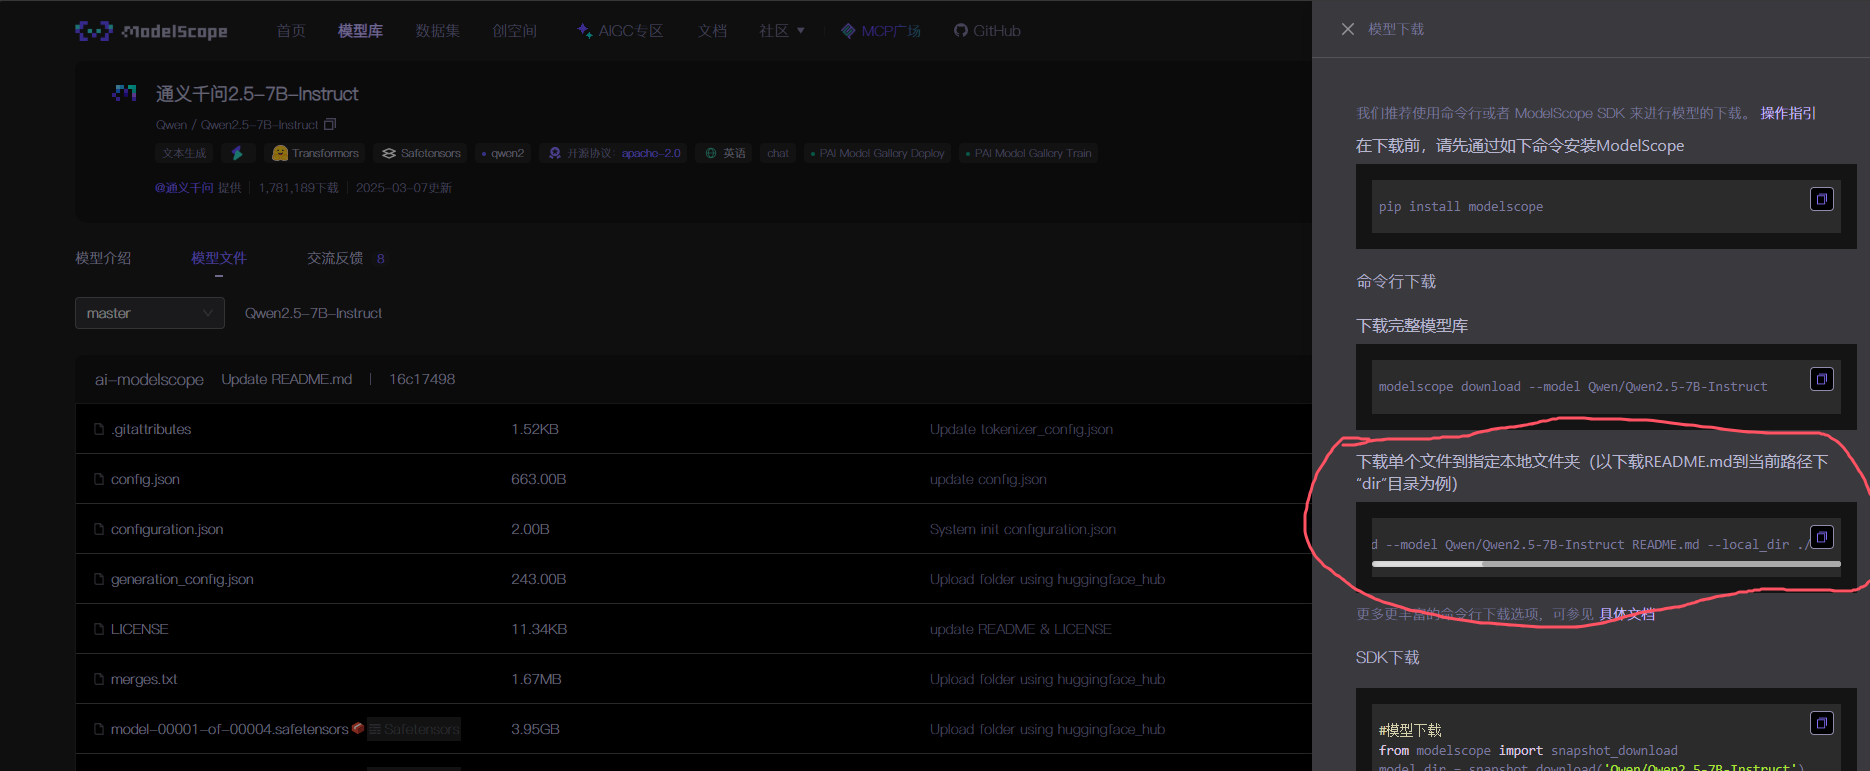The height and width of the screenshot is (771, 1870).
Task: Click the lightning bolt tag icon
Action: click(x=237, y=153)
